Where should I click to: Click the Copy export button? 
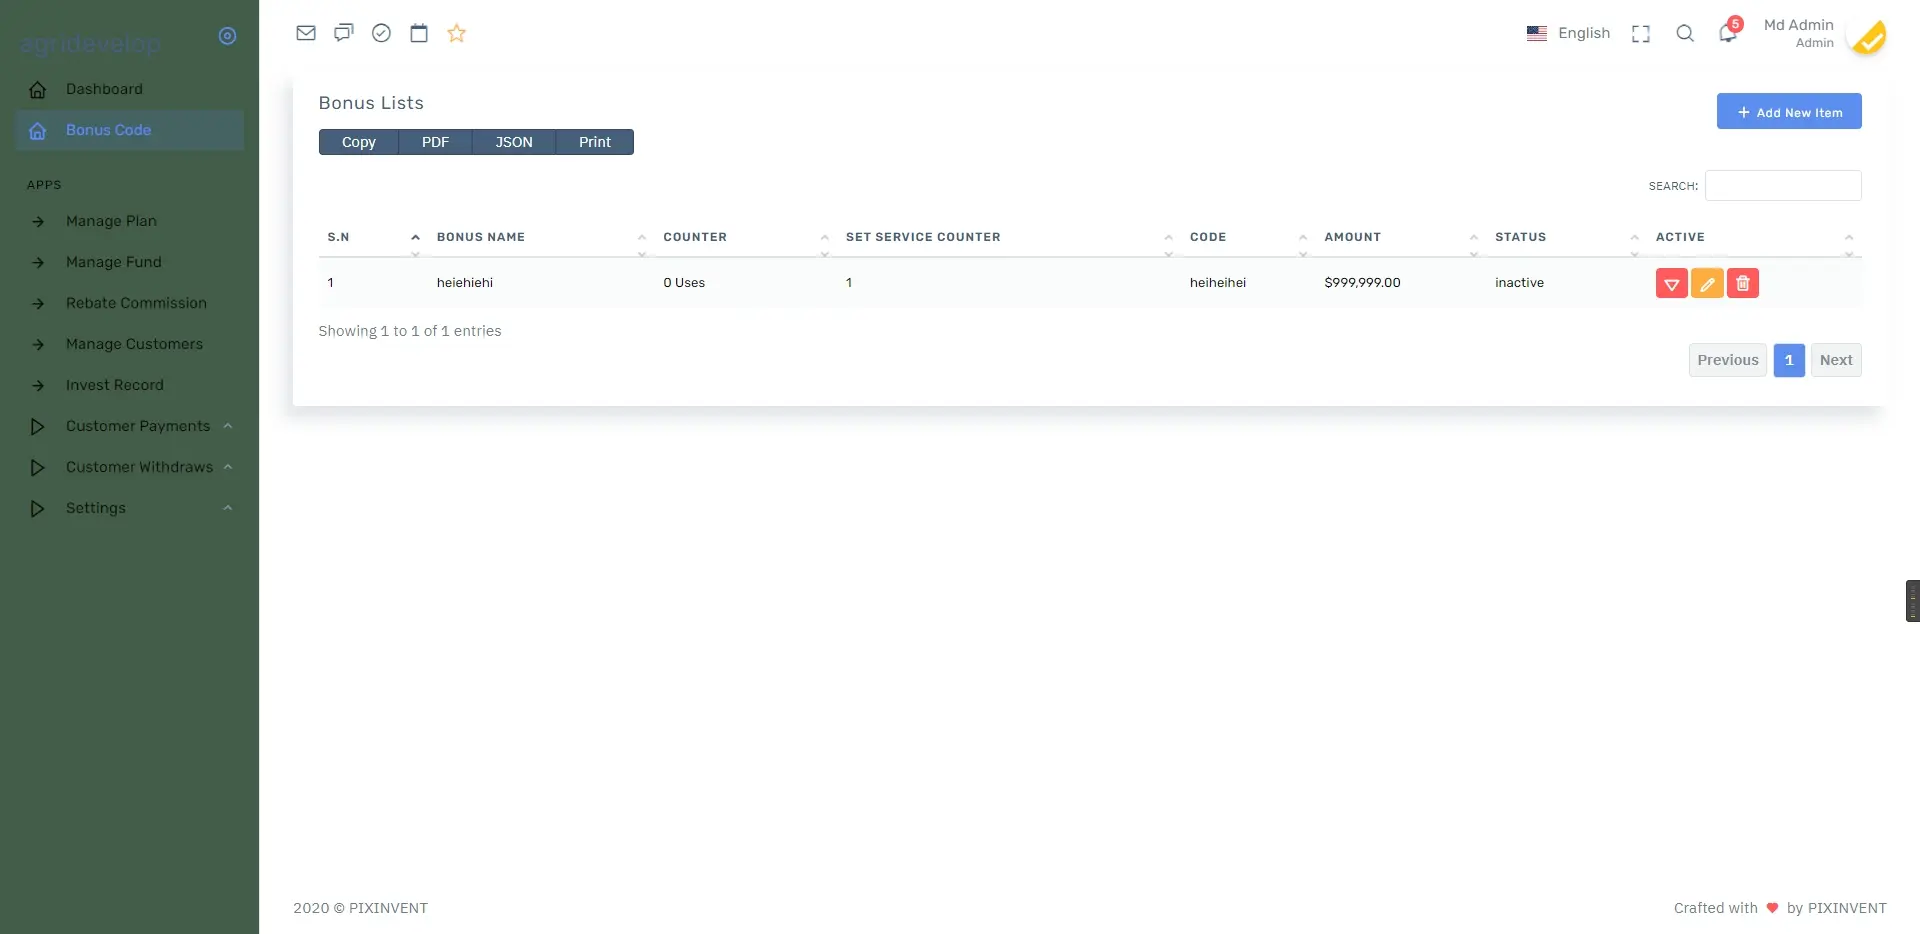pos(359,142)
